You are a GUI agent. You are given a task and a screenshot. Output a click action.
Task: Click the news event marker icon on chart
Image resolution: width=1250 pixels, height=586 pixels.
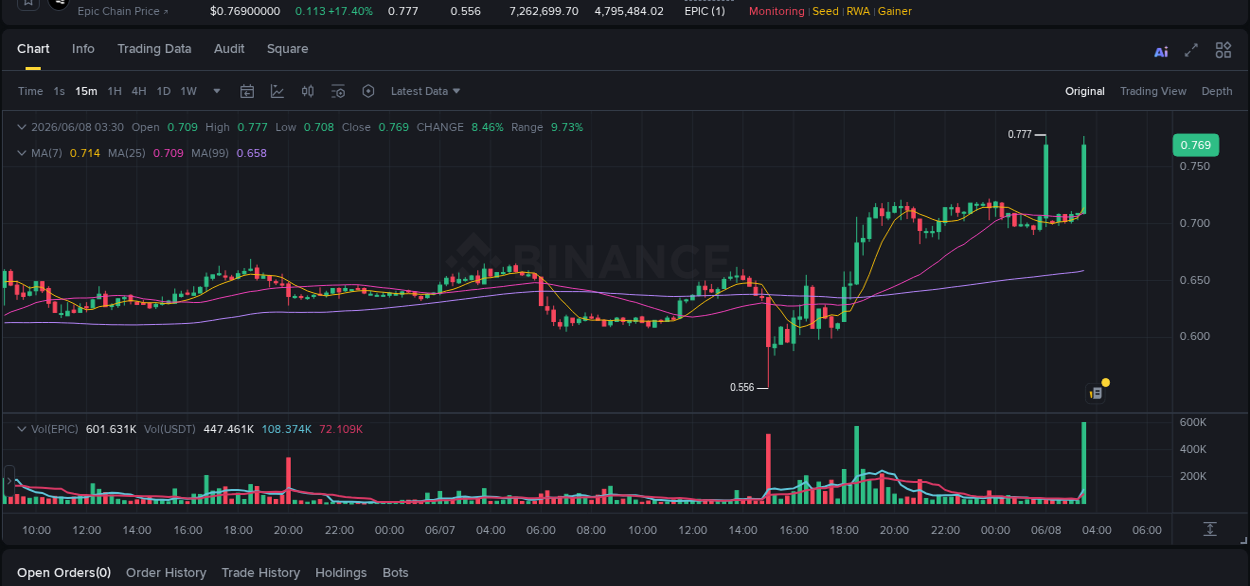pyautogui.click(x=1097, y=392)
